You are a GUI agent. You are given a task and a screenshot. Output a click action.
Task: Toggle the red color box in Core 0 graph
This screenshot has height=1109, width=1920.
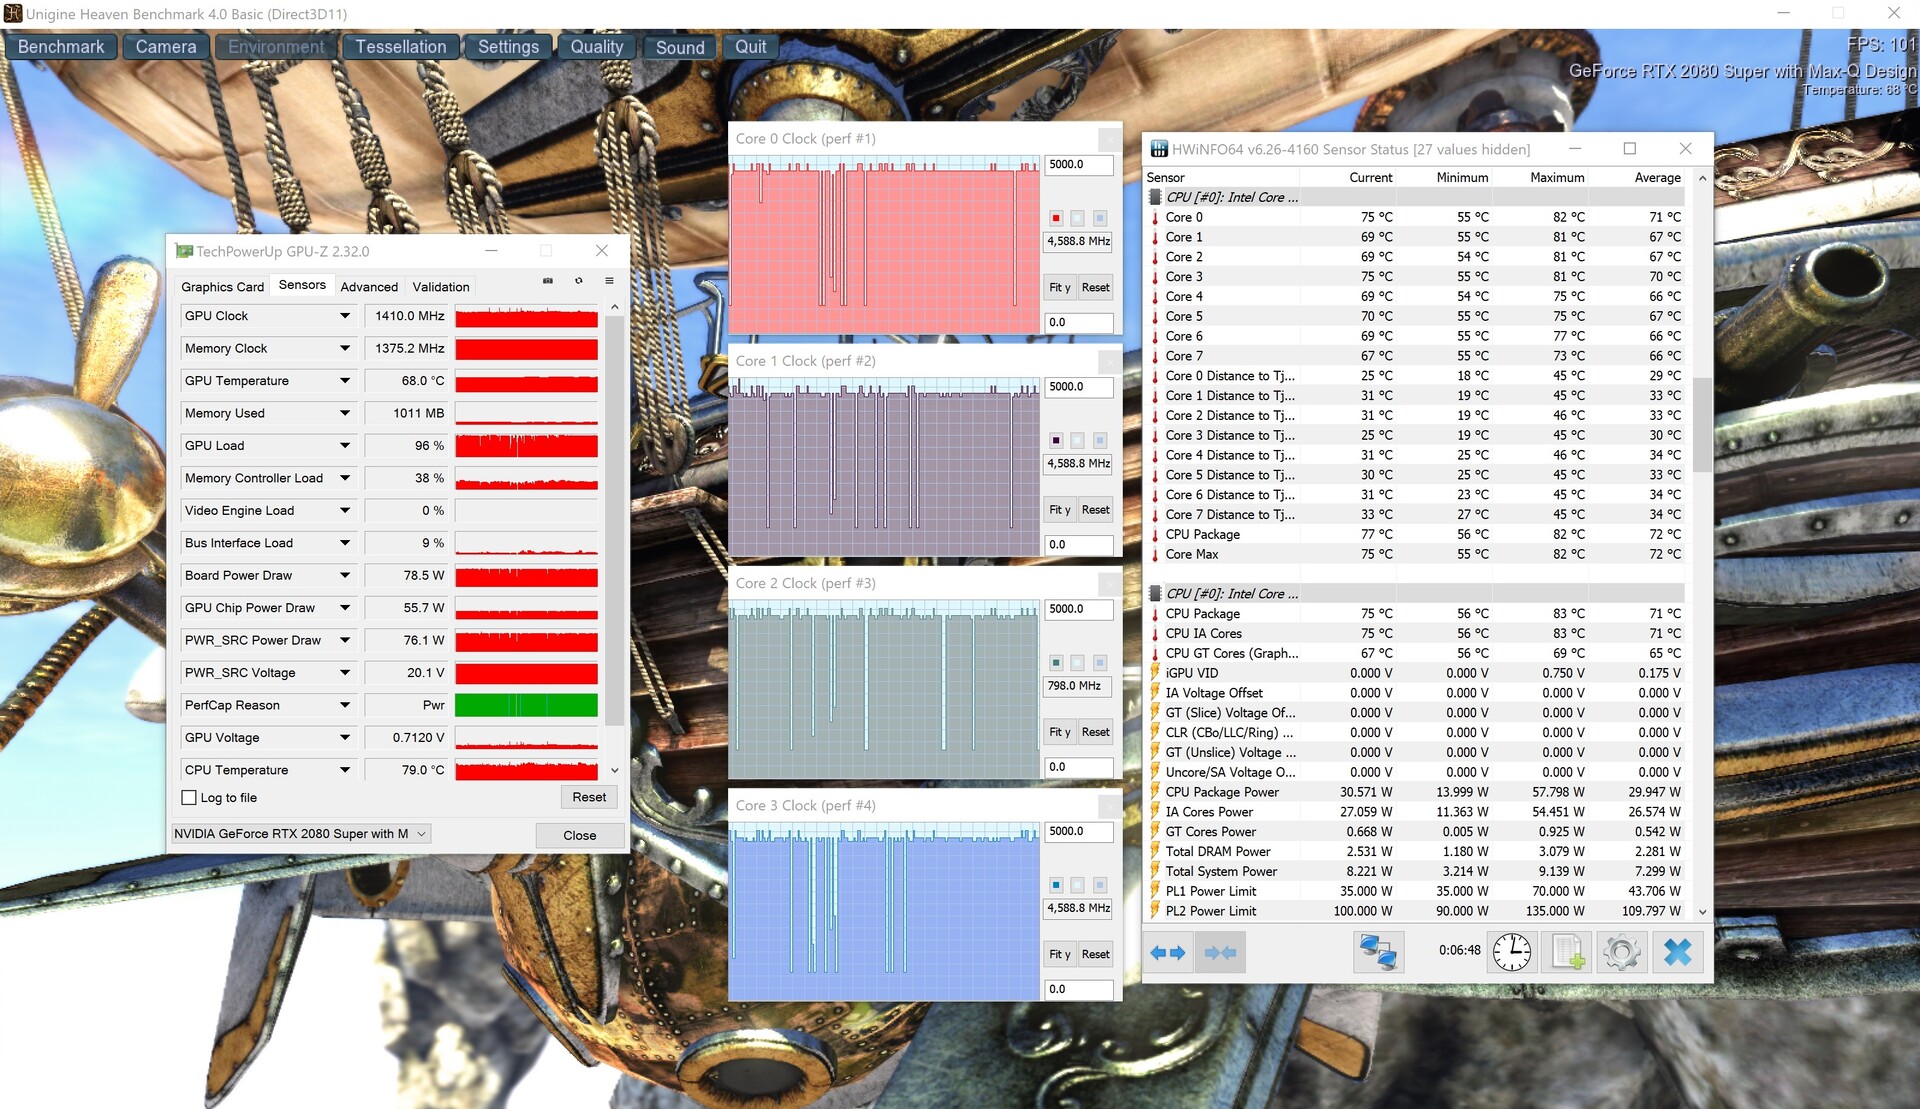tap(1056, 218)
